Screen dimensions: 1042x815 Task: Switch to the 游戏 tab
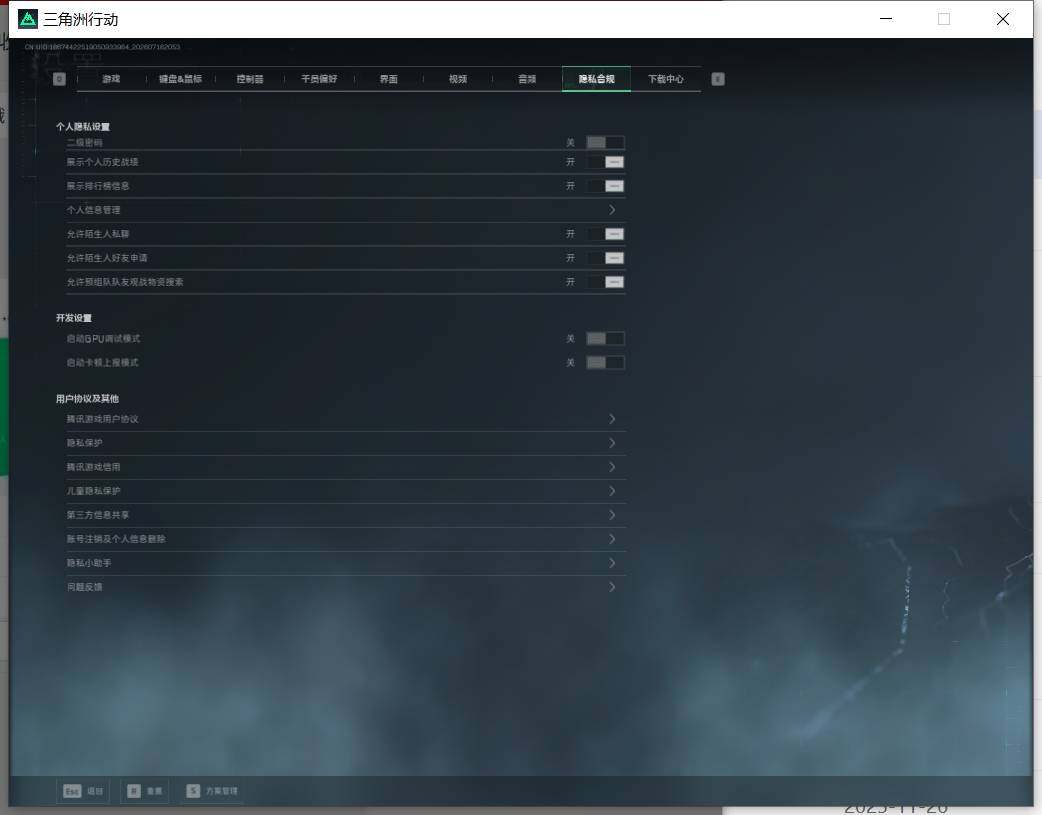pos(111,79)
